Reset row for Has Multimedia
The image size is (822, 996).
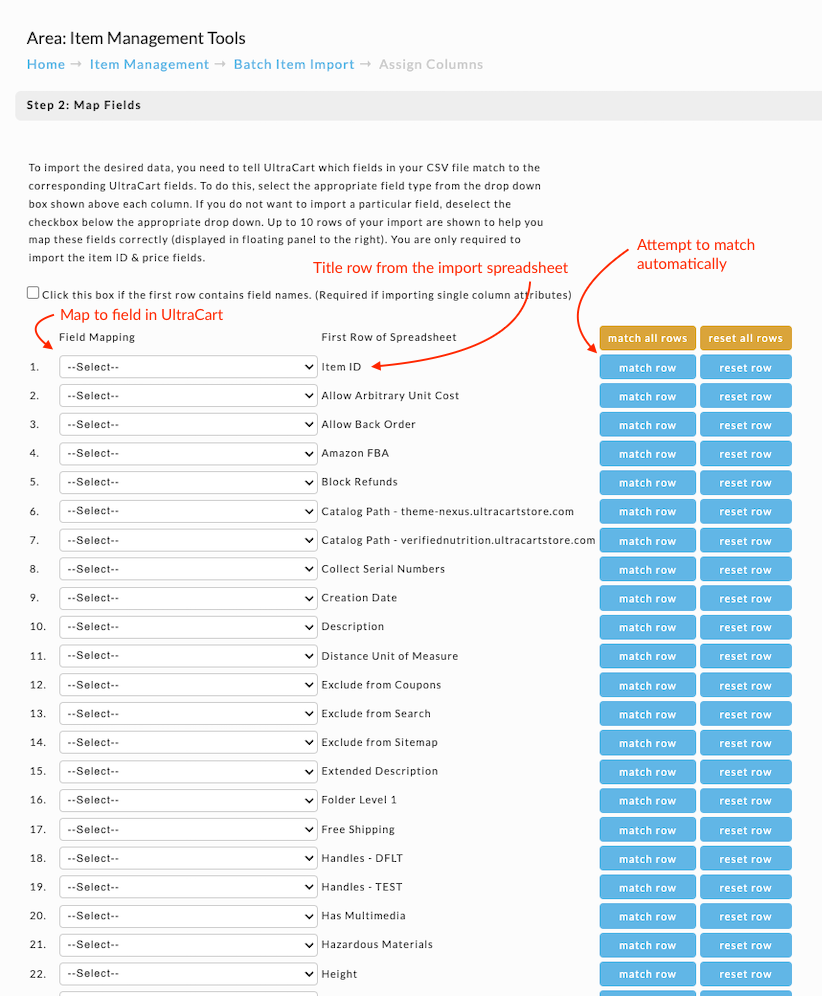coord(746,917)
